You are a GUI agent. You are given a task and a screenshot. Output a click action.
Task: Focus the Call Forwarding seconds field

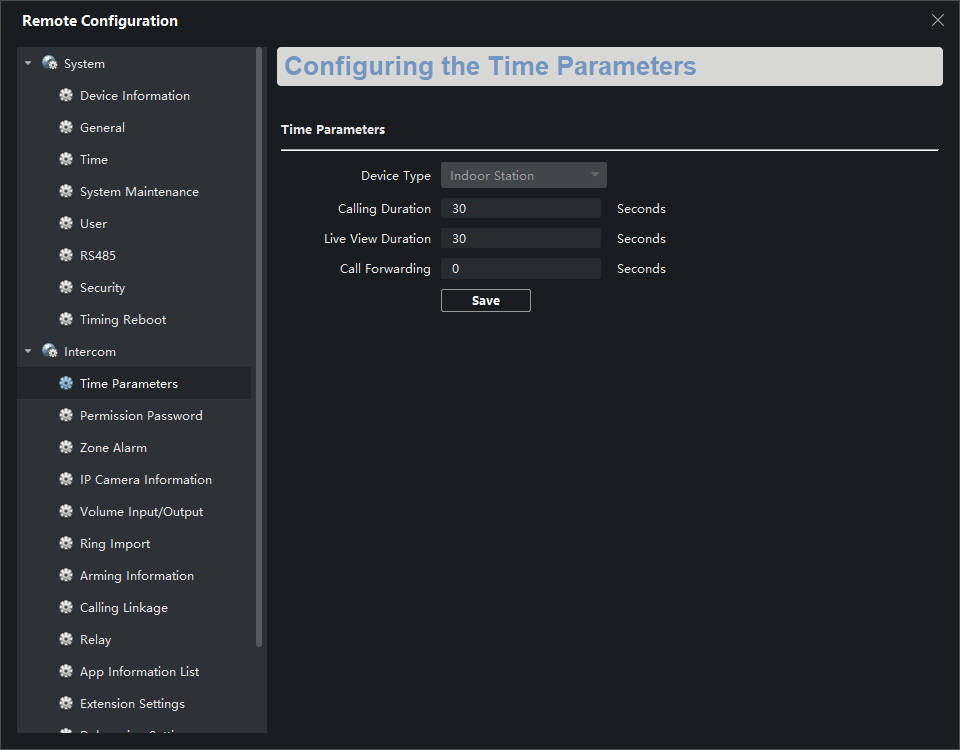520,269
